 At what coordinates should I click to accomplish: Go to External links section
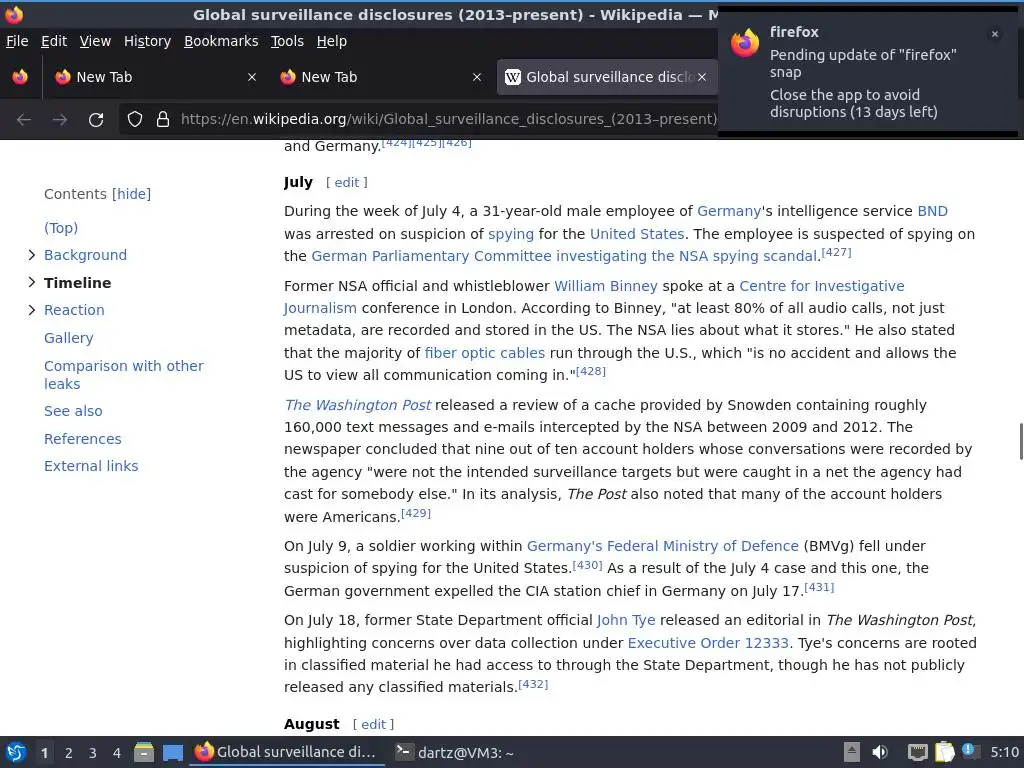click(91, 466)
